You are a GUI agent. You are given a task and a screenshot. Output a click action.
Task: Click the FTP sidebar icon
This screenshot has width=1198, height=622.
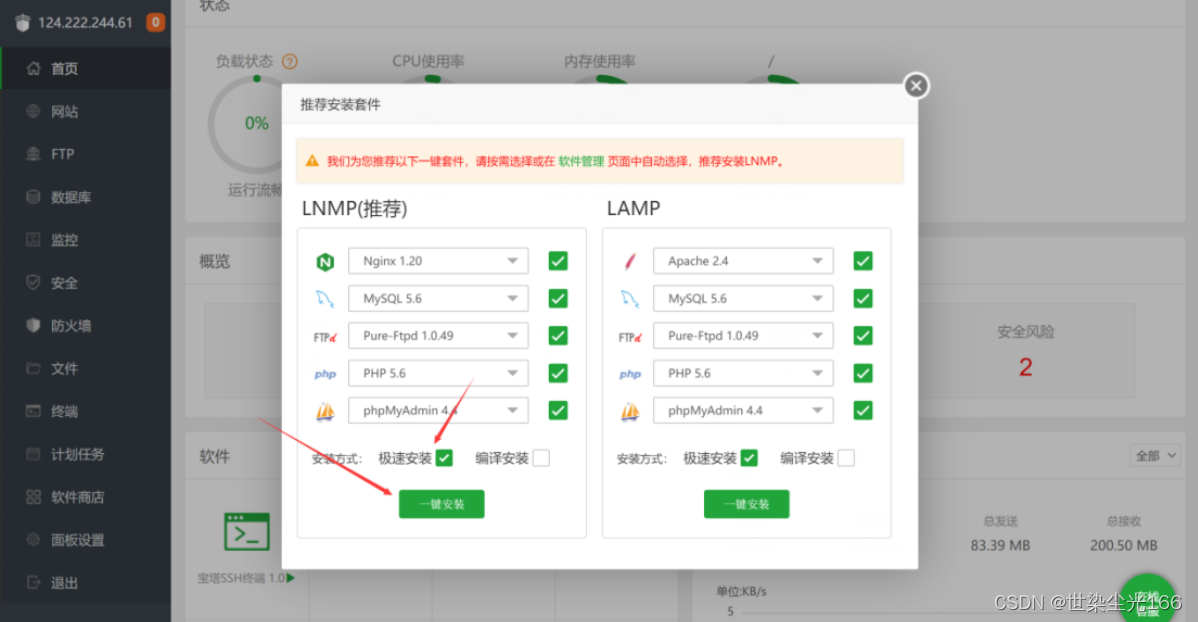point(33,154)
